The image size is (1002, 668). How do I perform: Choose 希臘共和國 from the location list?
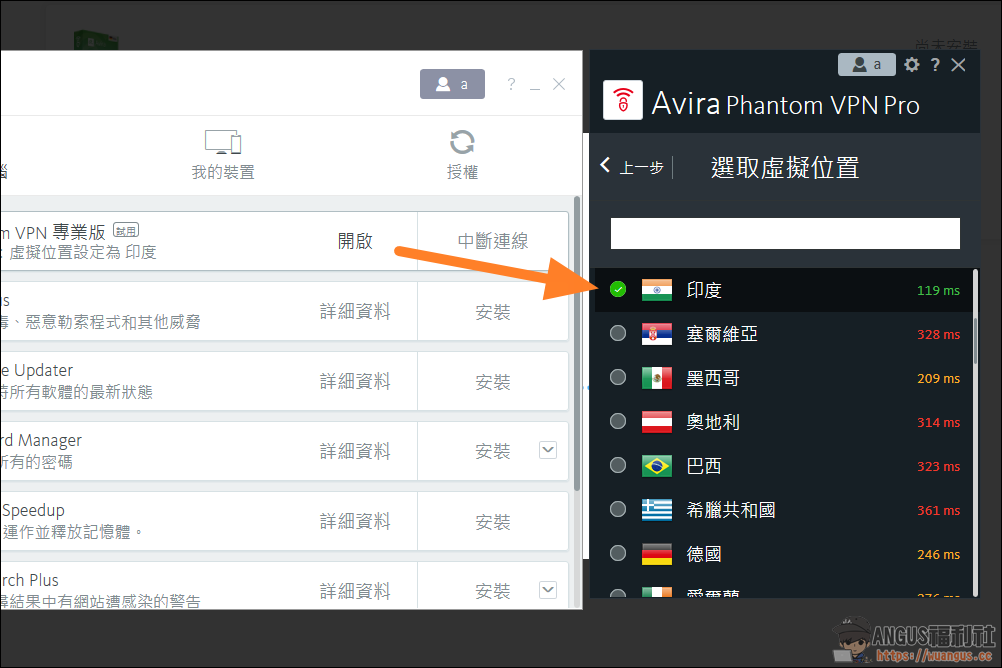[x=730, y=510]
